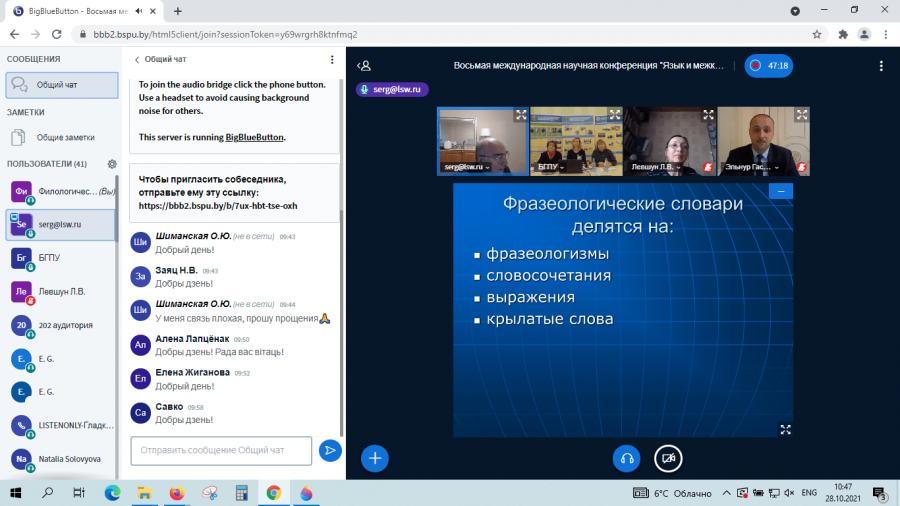Viewport: 900px width, 506px height.
Task: Toggle the recording indicator 47:18
Action: pyautogui.click(x=769, y=65)
